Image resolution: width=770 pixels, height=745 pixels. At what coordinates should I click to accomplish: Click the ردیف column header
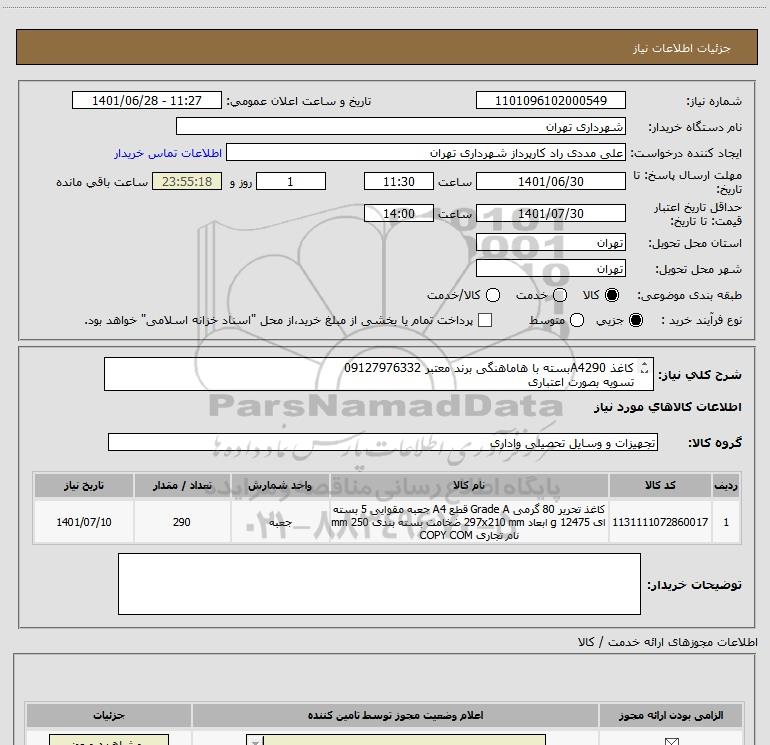(726, 485)
